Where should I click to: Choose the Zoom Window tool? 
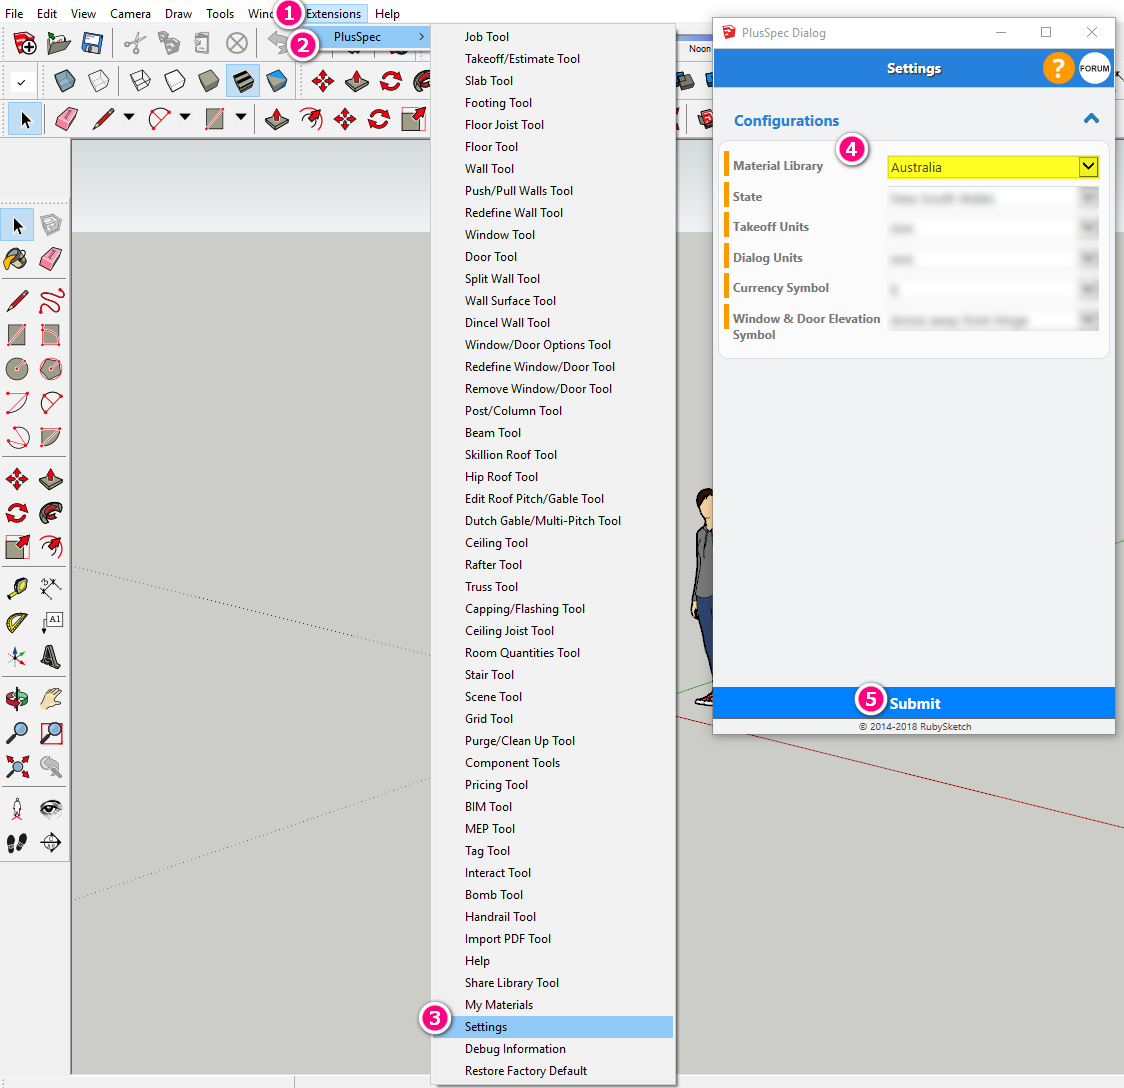coord(51,733)
